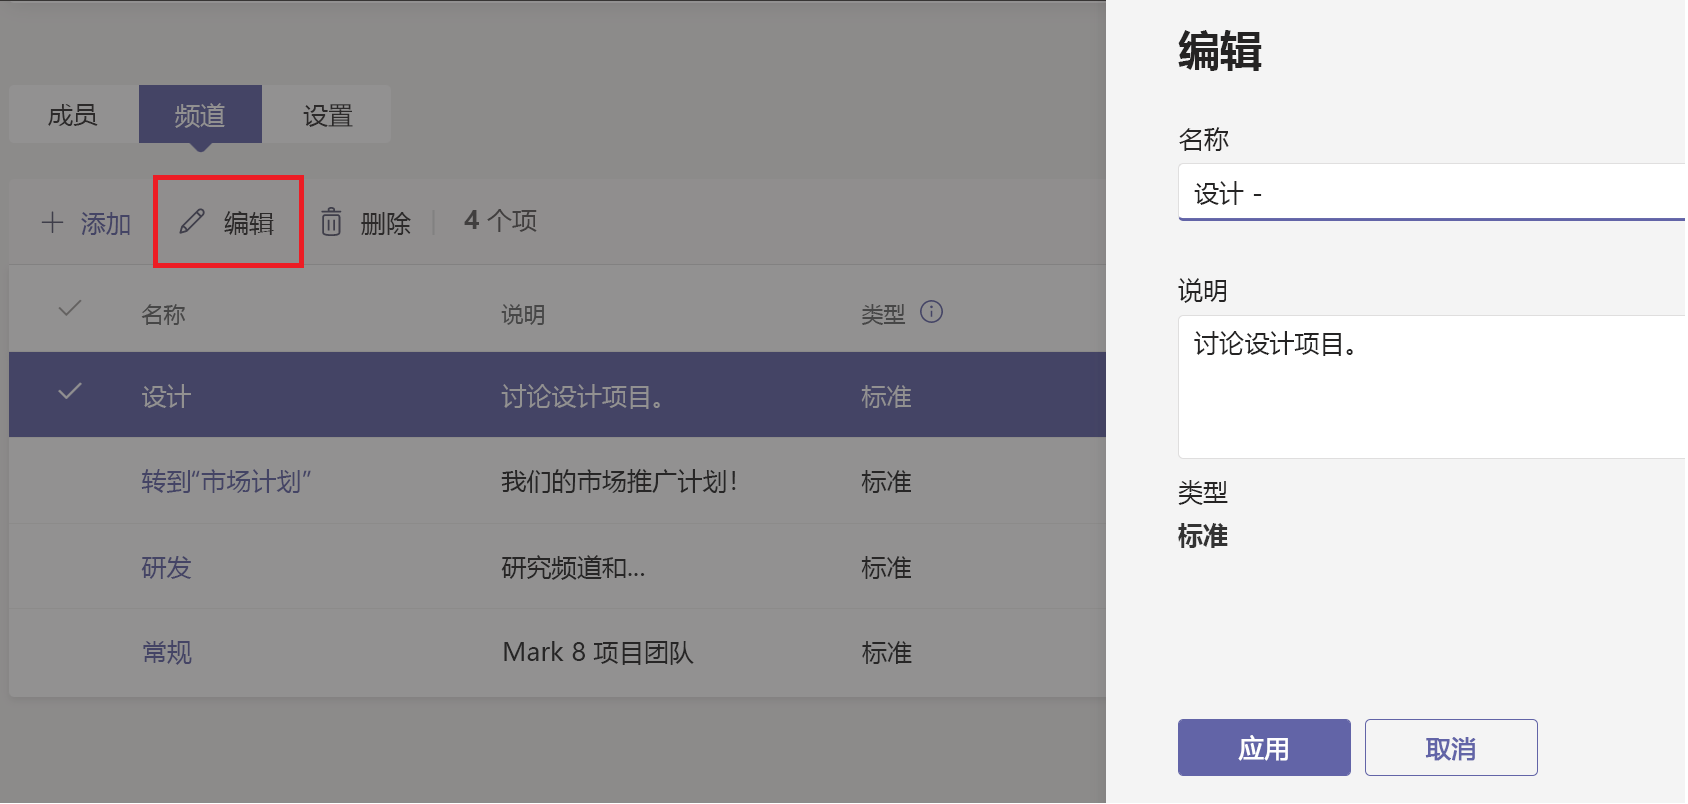Image resolution: width=1688 pixels, height=804 pixels.
Task: Click the 讨论设计项目。 description cell in table
Action: 582,397
